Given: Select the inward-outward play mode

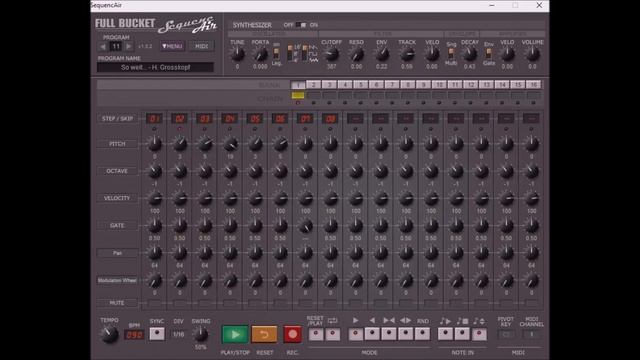Looking at the screenshot, I should 406,334.
